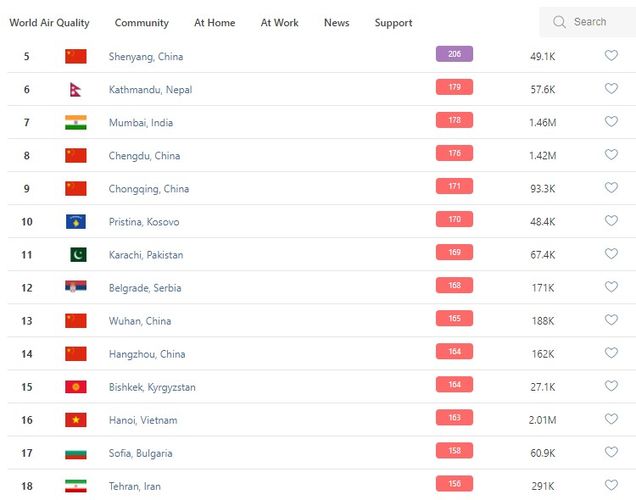Click the Kosovo flag icon
636x500 pixels.
coord(76,221)
